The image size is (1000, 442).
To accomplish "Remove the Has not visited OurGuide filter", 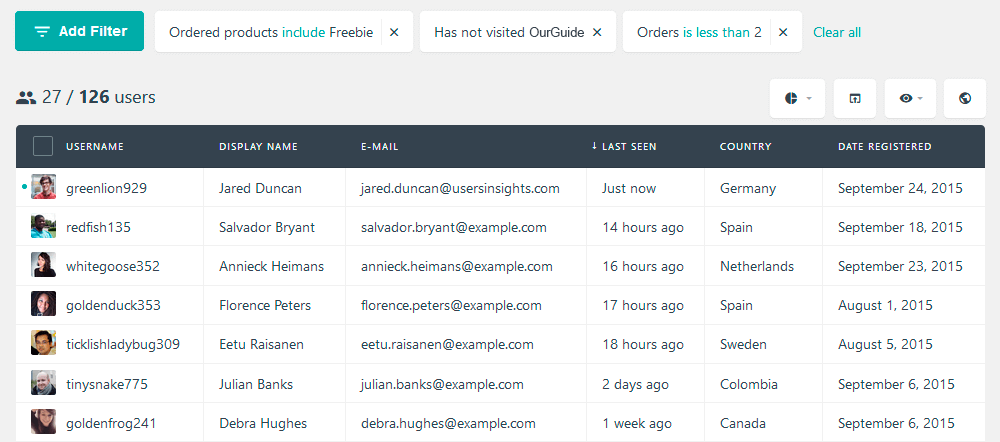I will coord(597,32).
